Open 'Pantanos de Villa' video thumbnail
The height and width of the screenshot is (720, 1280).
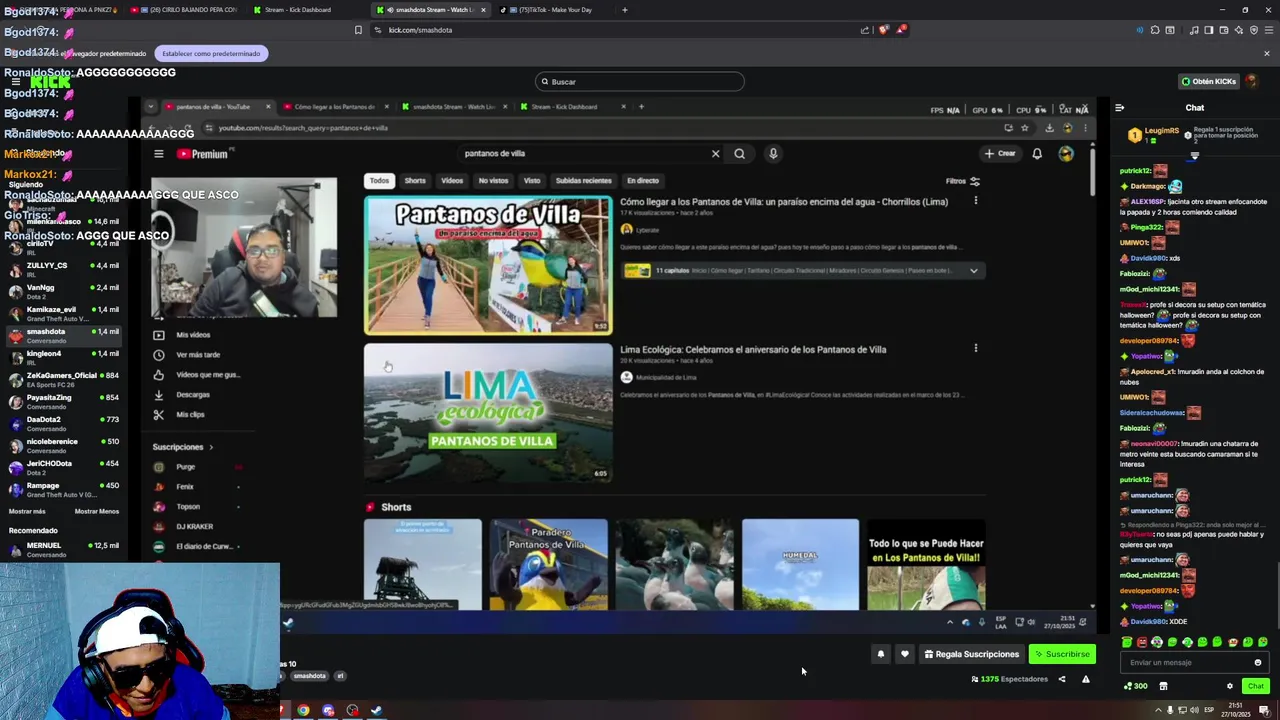(x=488, y=265)
